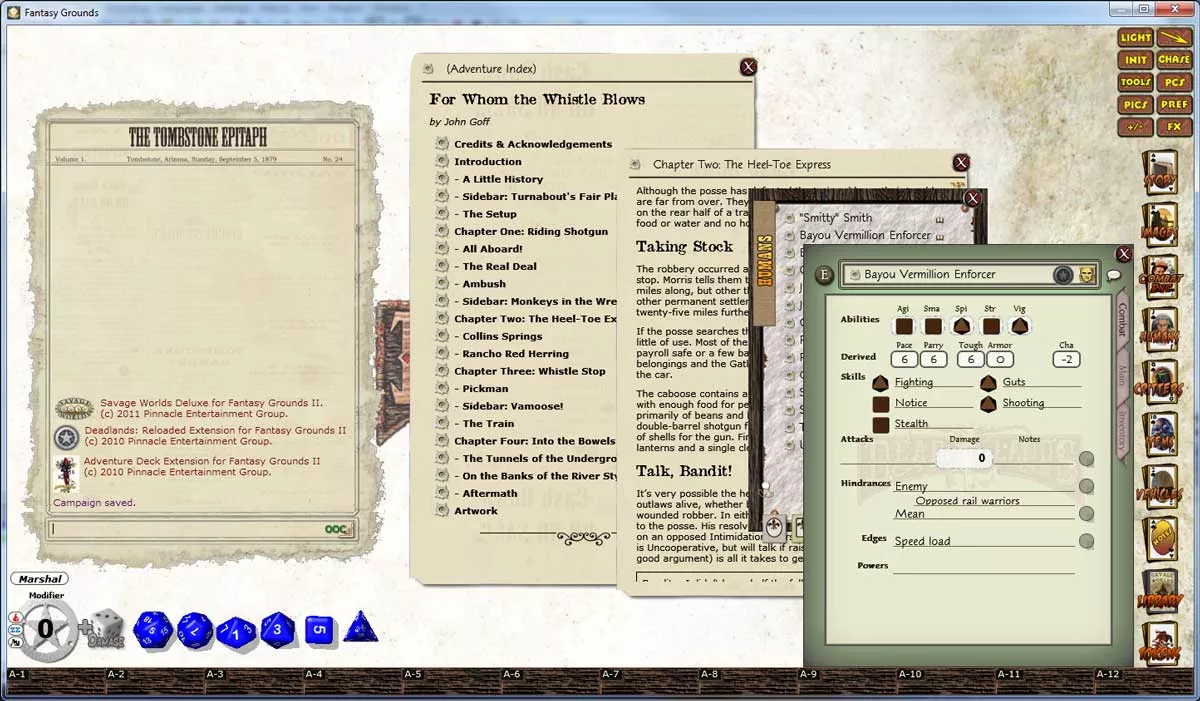The height and width of the screenshot is (701, 1200).
Task: Toggle the round button on the Attacks row
Action: click(x=1086, y=459)
